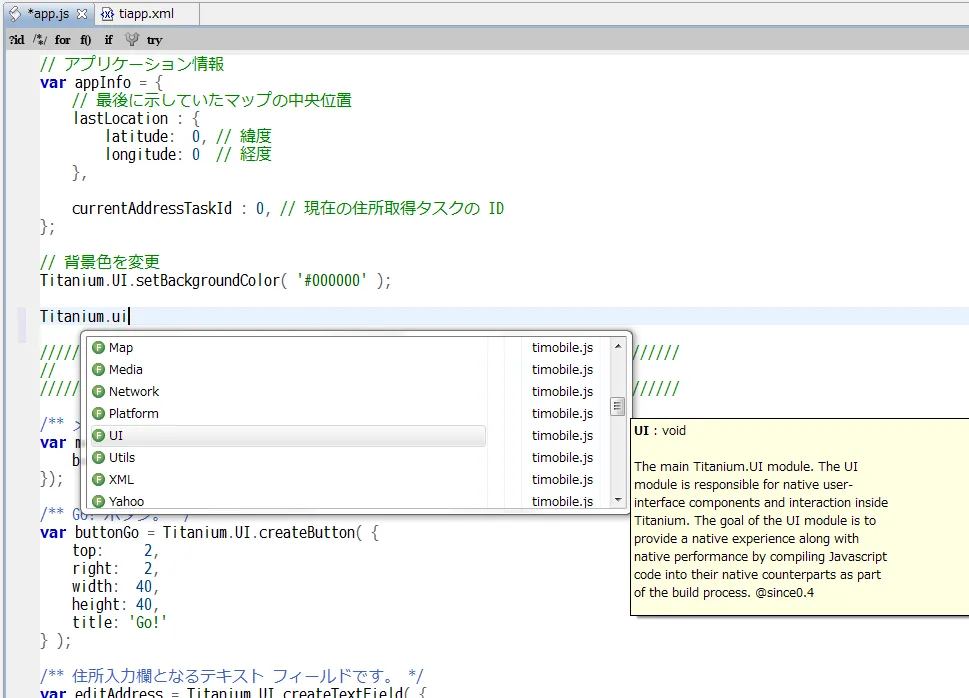Click the autocomplete list scrollbar thumb
The width and height of the screenshot is (969, 698).
618,406
